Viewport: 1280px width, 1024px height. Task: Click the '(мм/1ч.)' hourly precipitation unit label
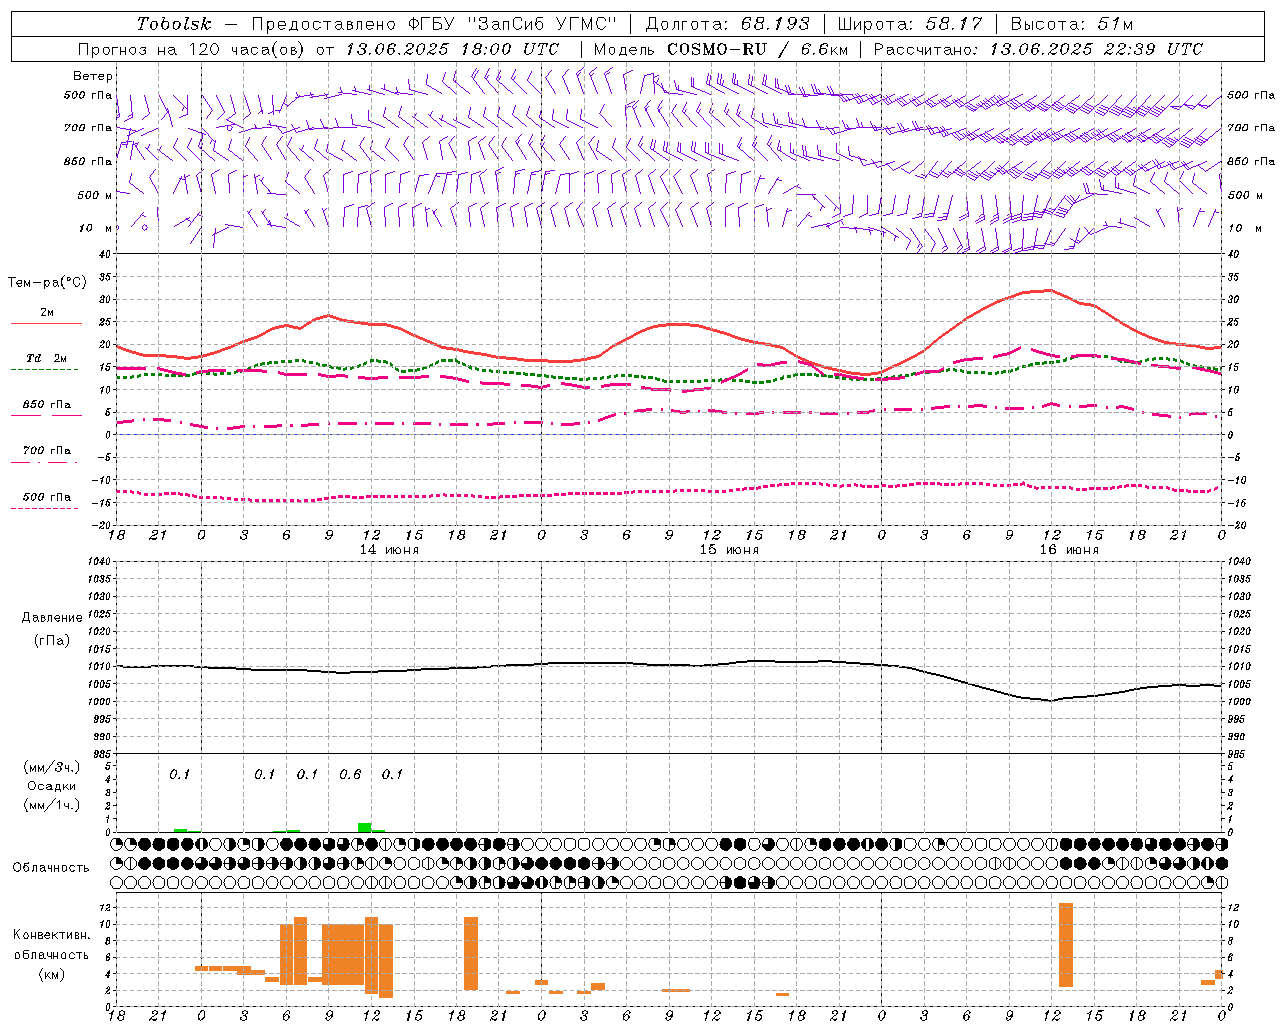52,805
